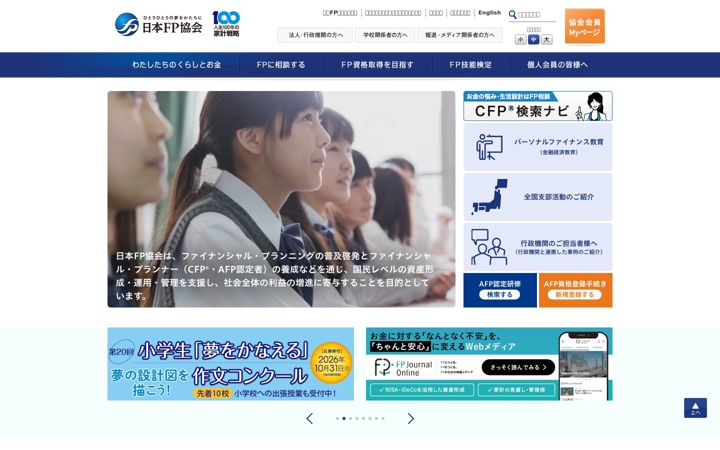
Task: Click the hero image of students
Action: click(281, 199)
